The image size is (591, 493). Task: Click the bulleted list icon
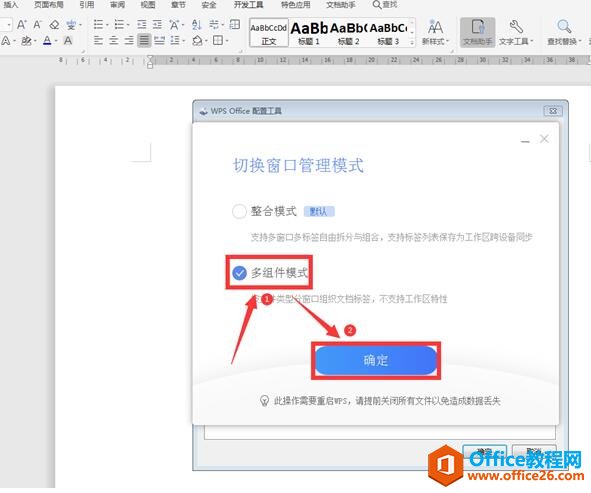point(98,25)
